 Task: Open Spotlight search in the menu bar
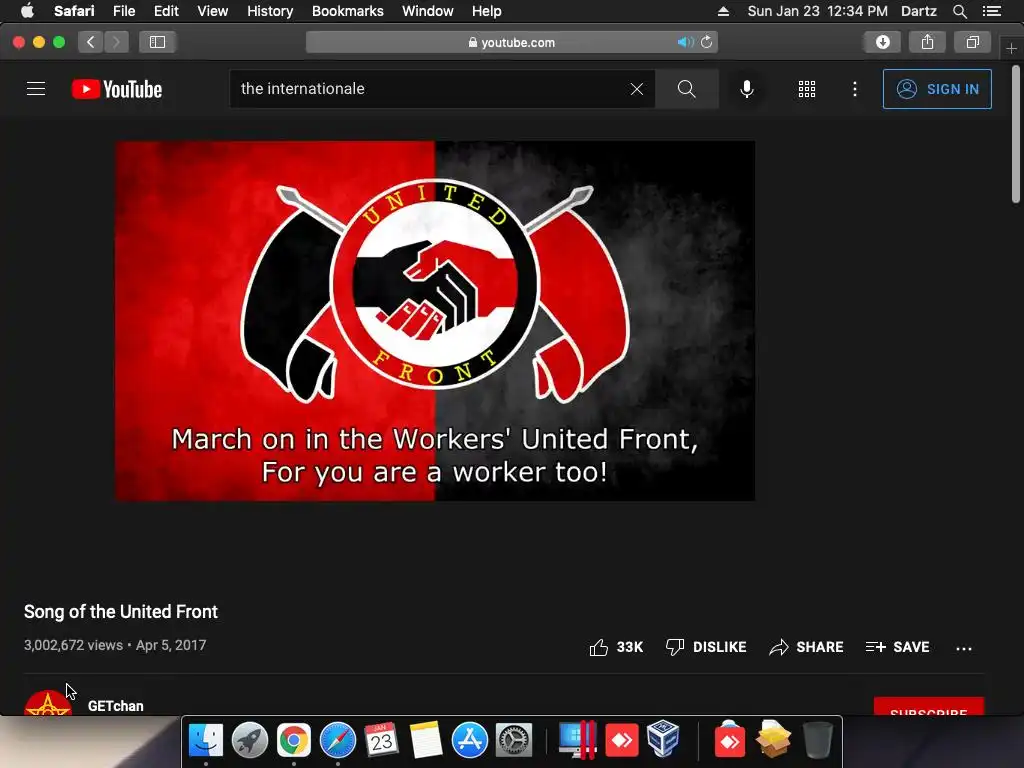(960, 11)
